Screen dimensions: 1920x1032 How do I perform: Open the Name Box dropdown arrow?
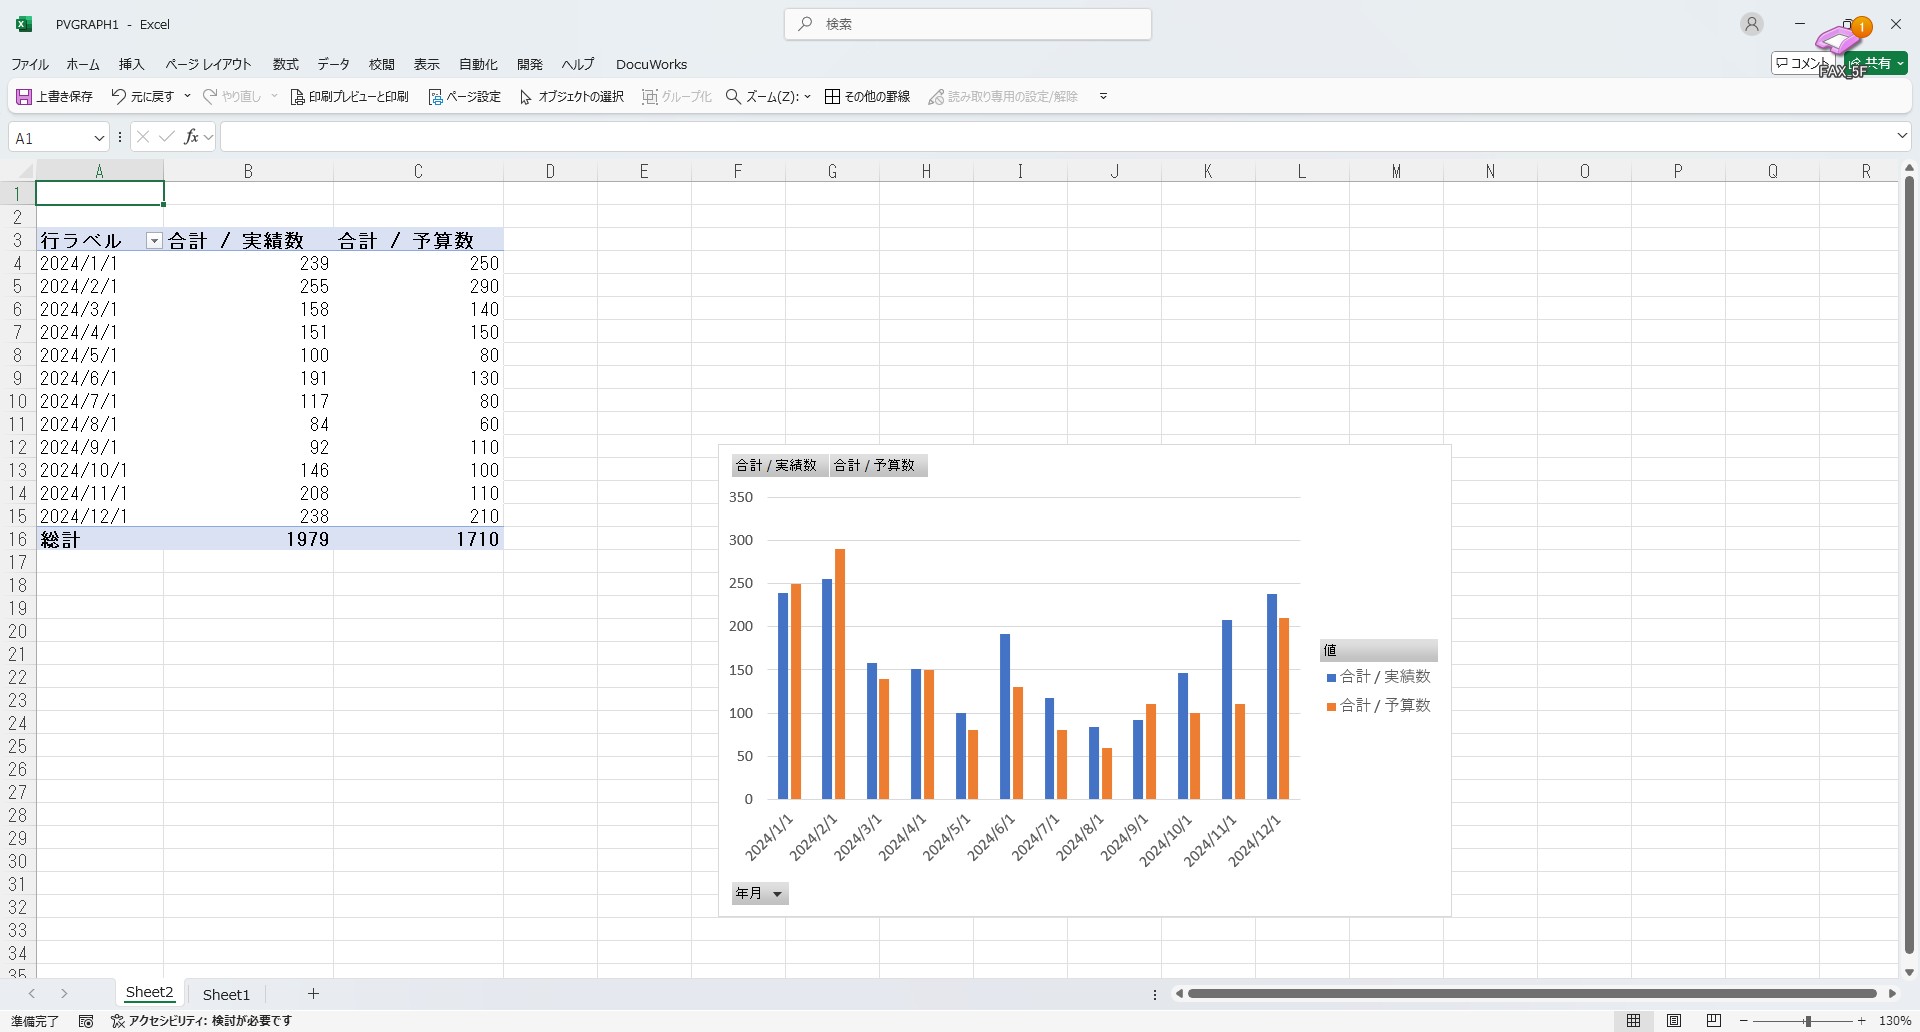pyautogui.click(x=99, y=138)
